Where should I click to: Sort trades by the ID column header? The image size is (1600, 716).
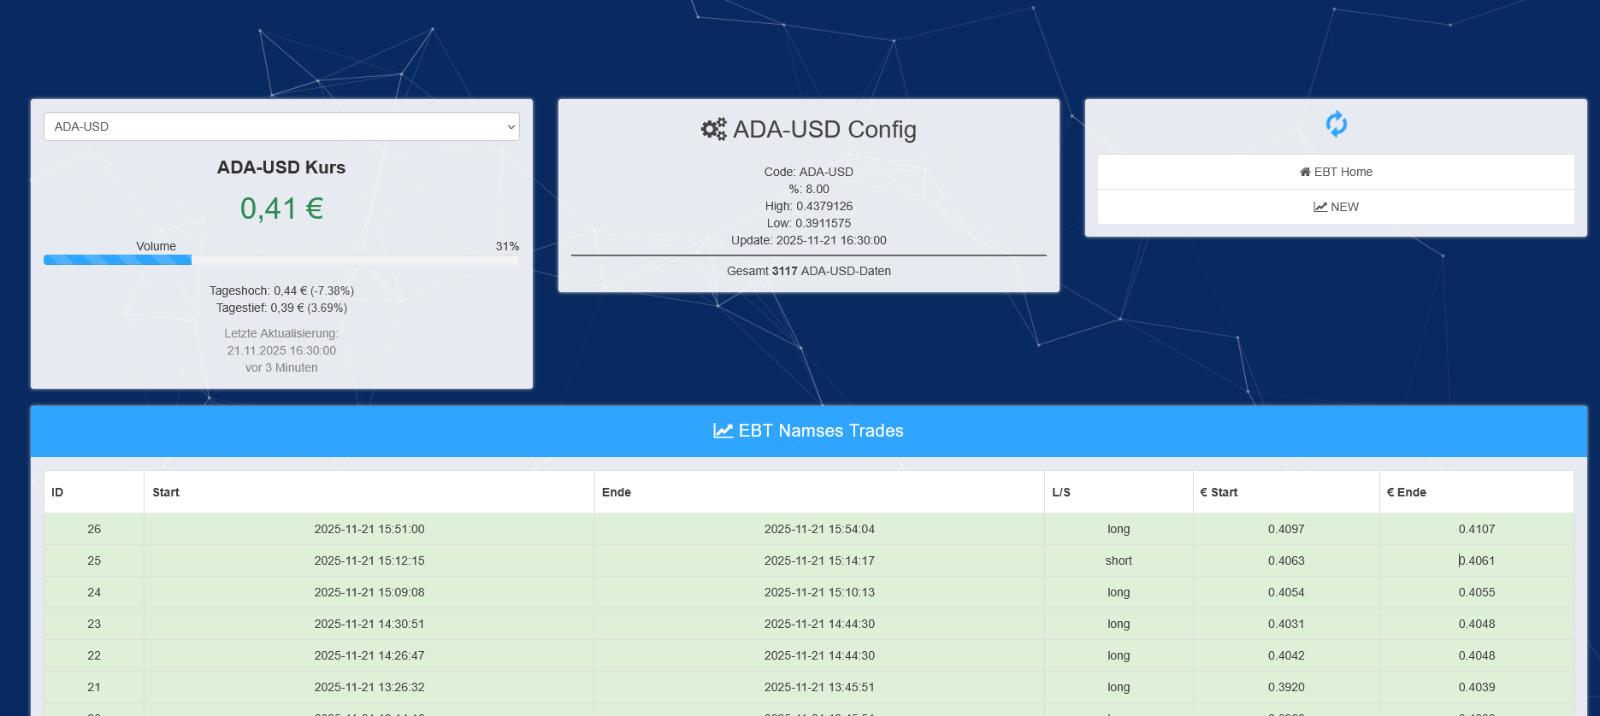click(58, 492)
